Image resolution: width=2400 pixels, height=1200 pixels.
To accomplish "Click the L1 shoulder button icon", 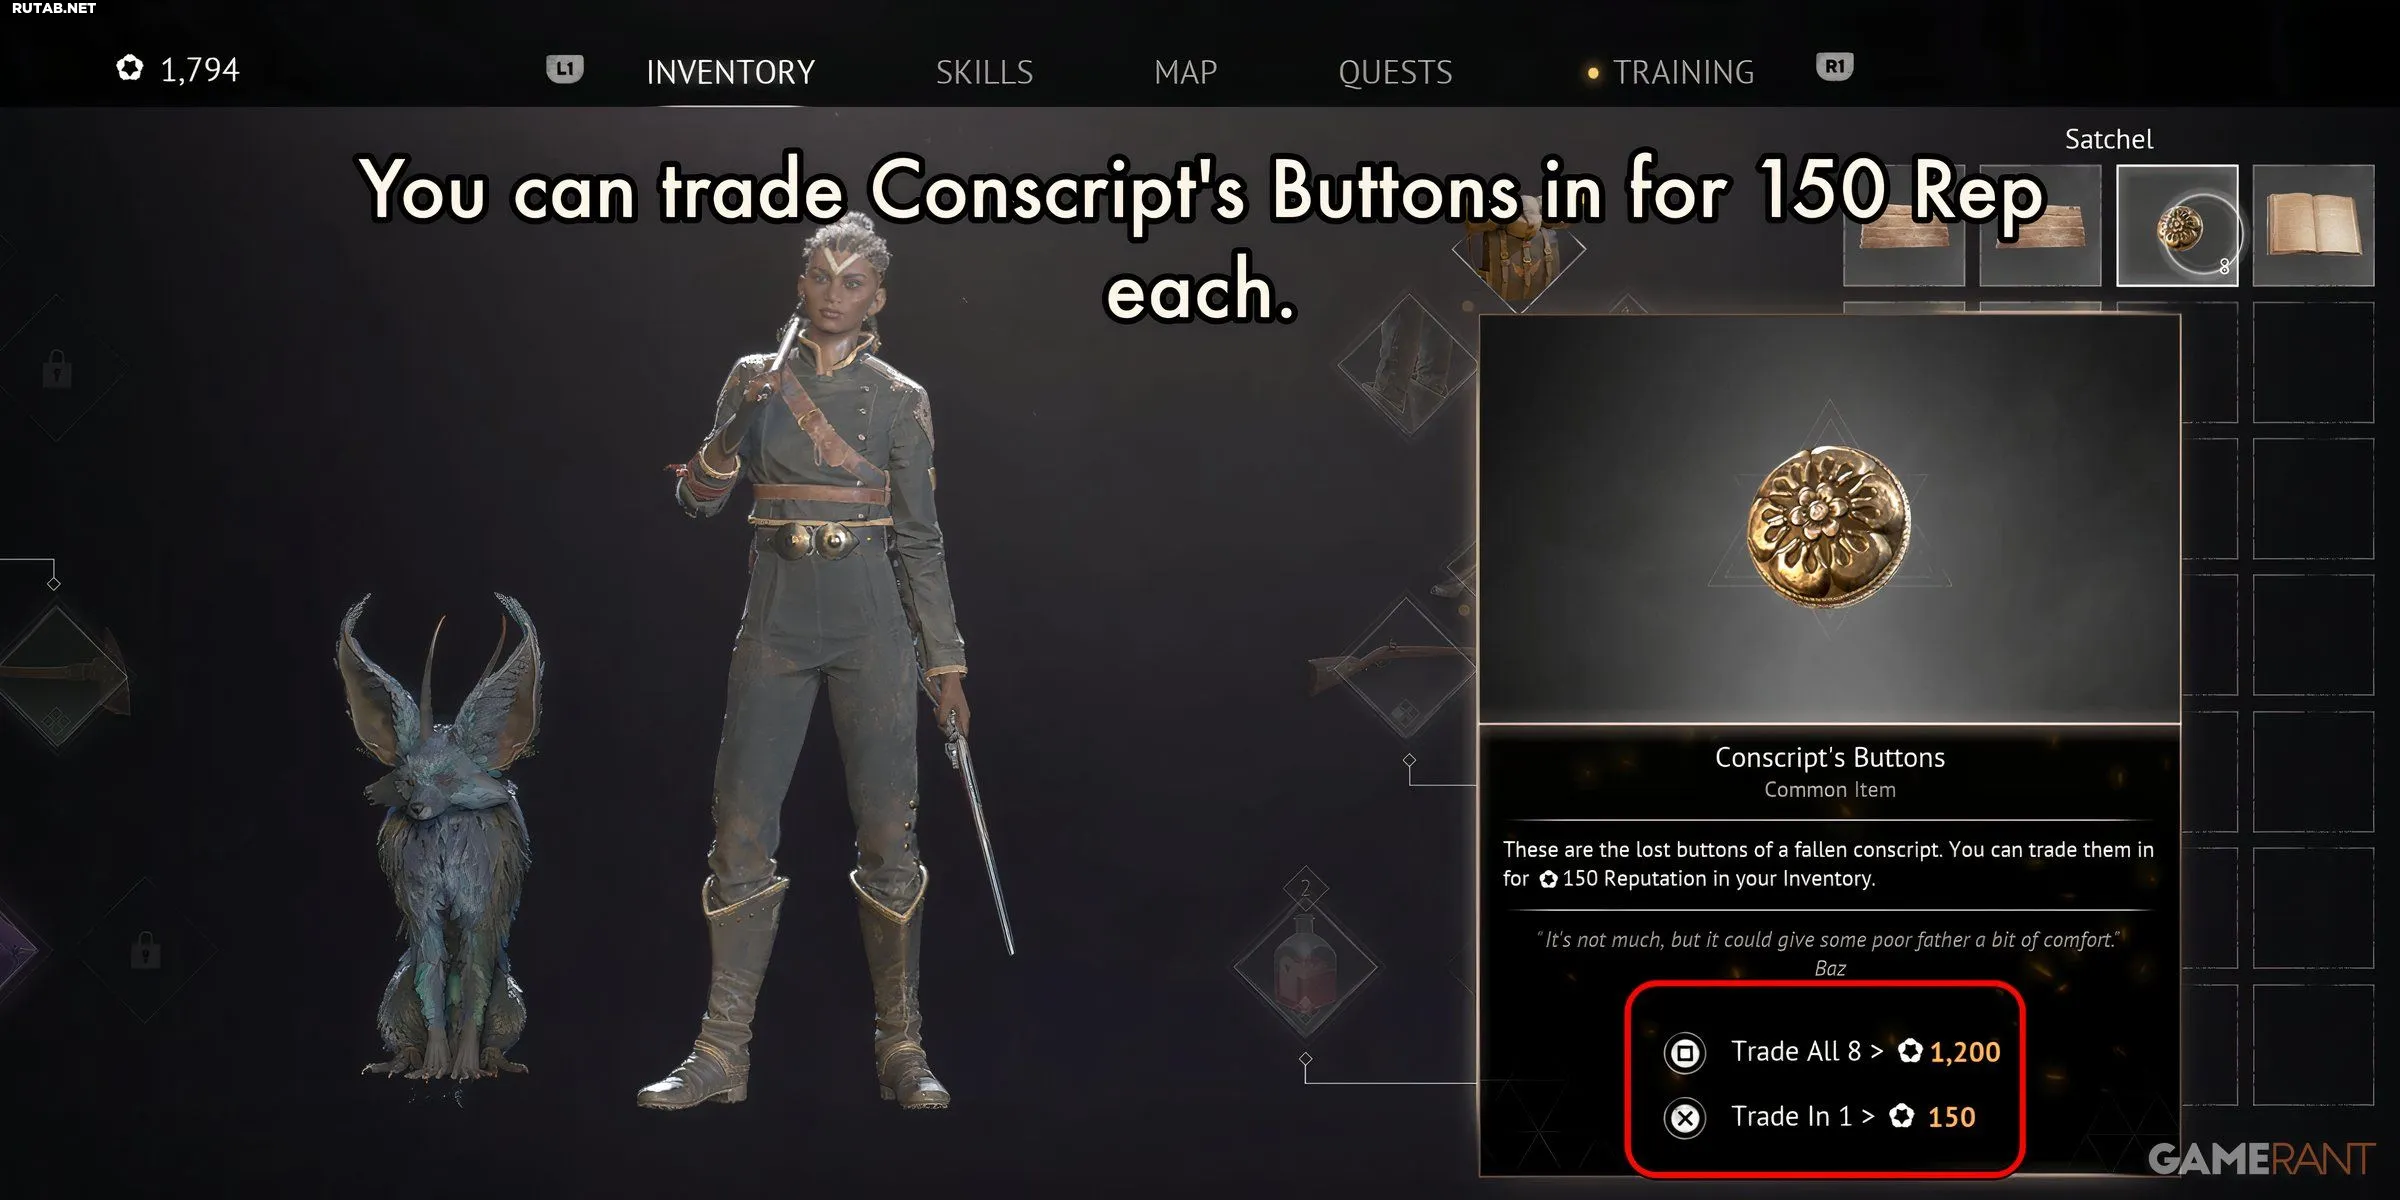I will 565,69.
